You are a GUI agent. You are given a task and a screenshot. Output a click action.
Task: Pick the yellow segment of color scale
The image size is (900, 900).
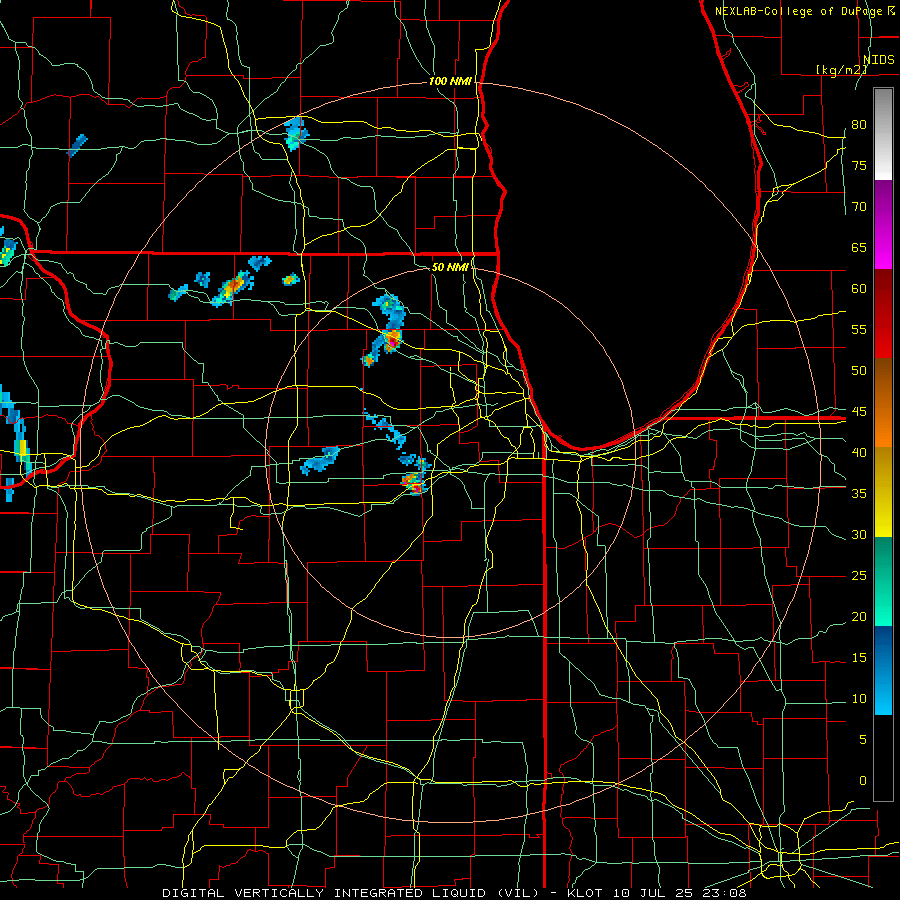coord(883,492)
